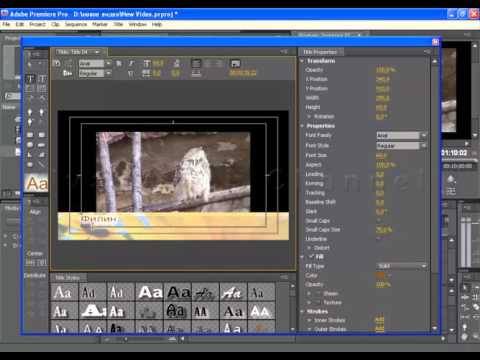Image resolution: width=480 pixels, height=360 pixels.
Task: Select the Ellipse tool
Action: [x=30, y=164]
